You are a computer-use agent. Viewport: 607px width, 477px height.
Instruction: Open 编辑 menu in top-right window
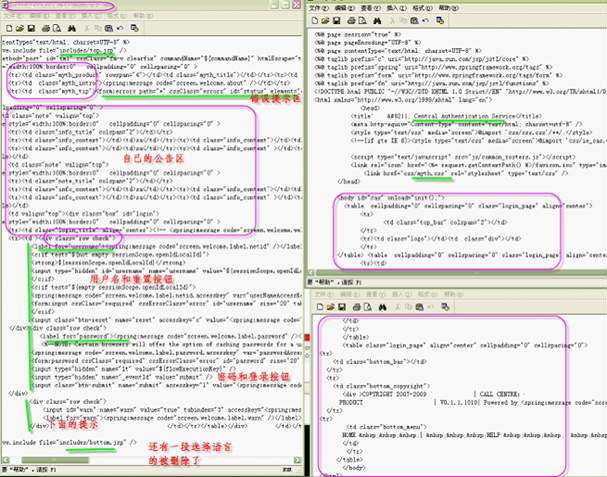point(345,8)
